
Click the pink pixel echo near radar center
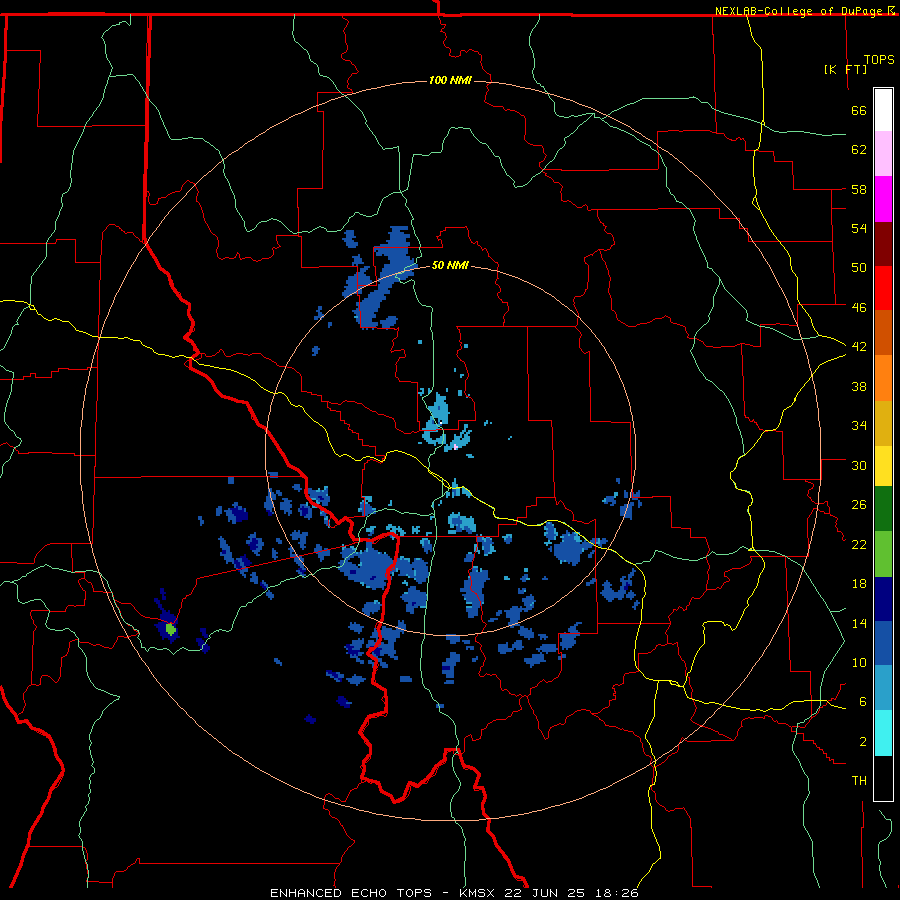[456, 446]
